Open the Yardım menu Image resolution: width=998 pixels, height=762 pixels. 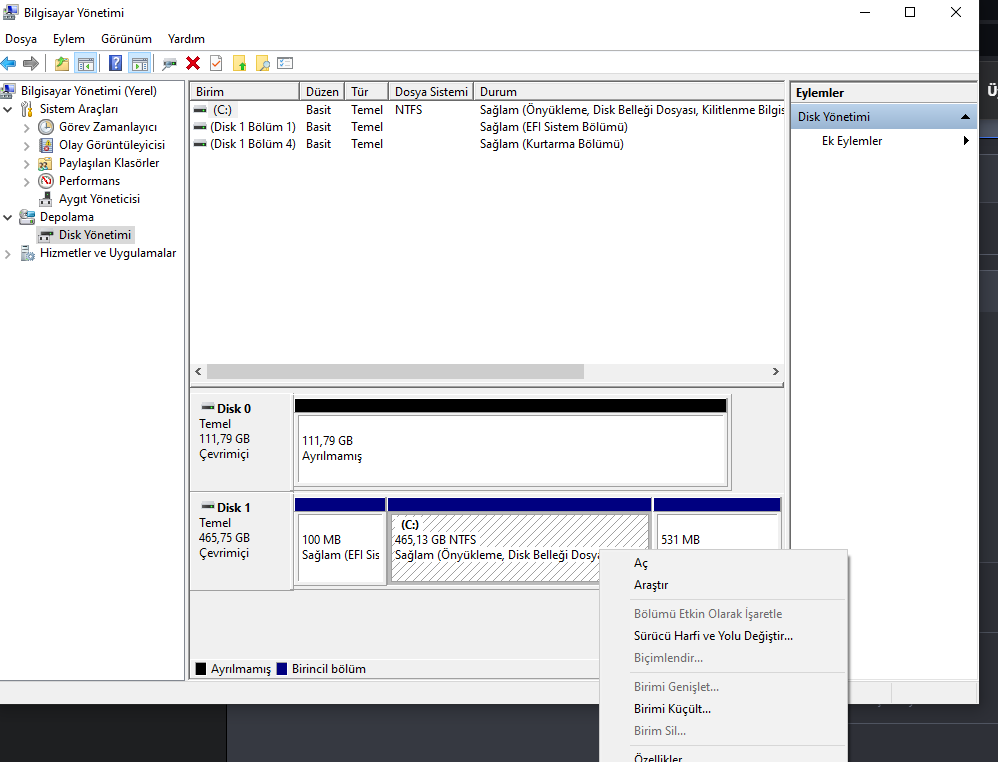pyautogui.click(x=186, y=39)
